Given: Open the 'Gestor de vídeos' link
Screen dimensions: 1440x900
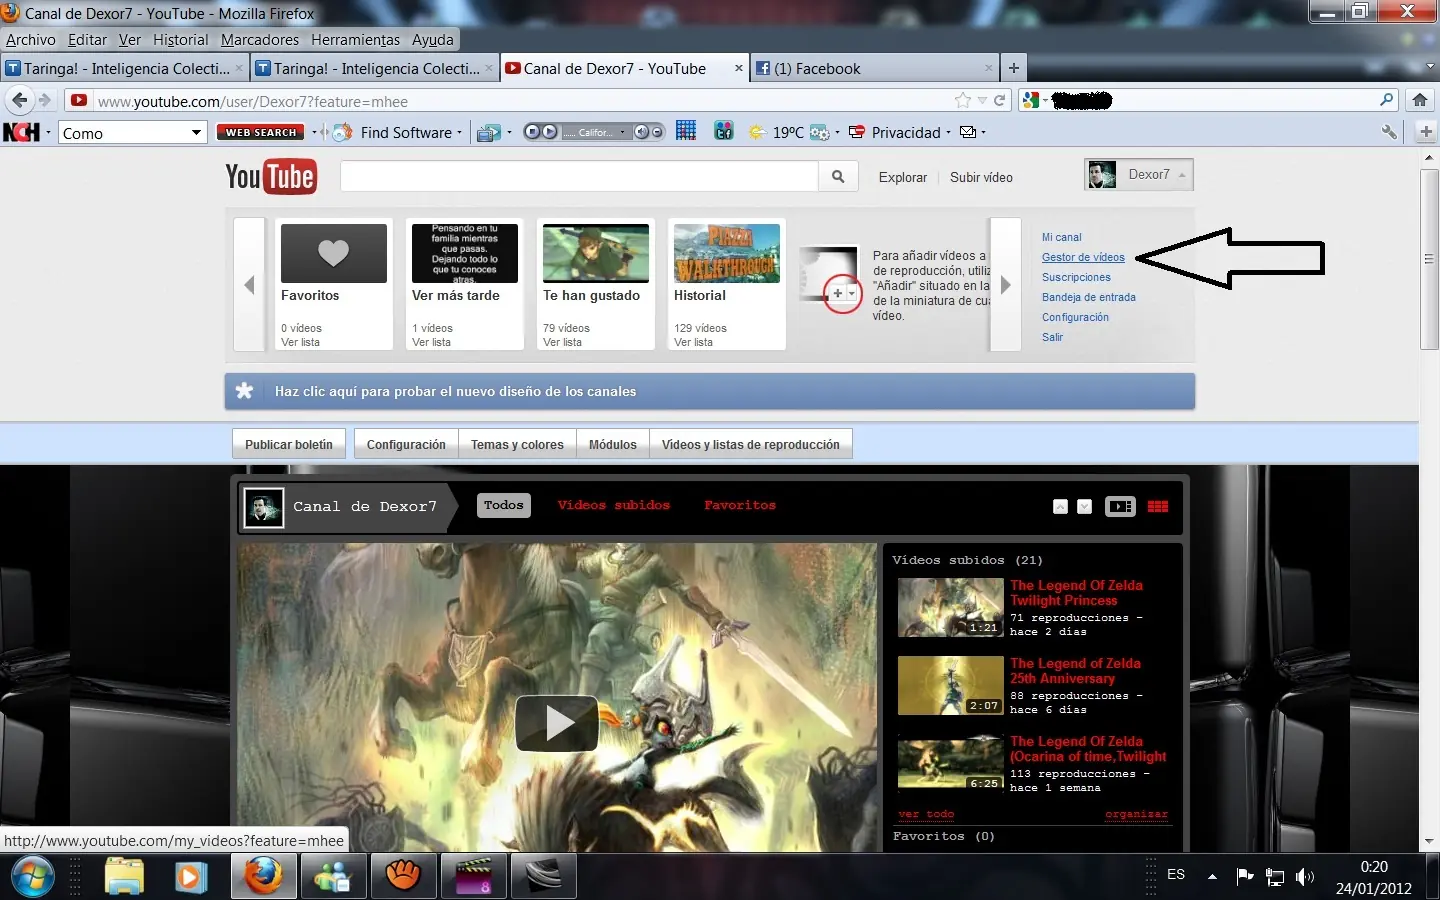Looking at the screenshot, I should (x=1083, y=257).
